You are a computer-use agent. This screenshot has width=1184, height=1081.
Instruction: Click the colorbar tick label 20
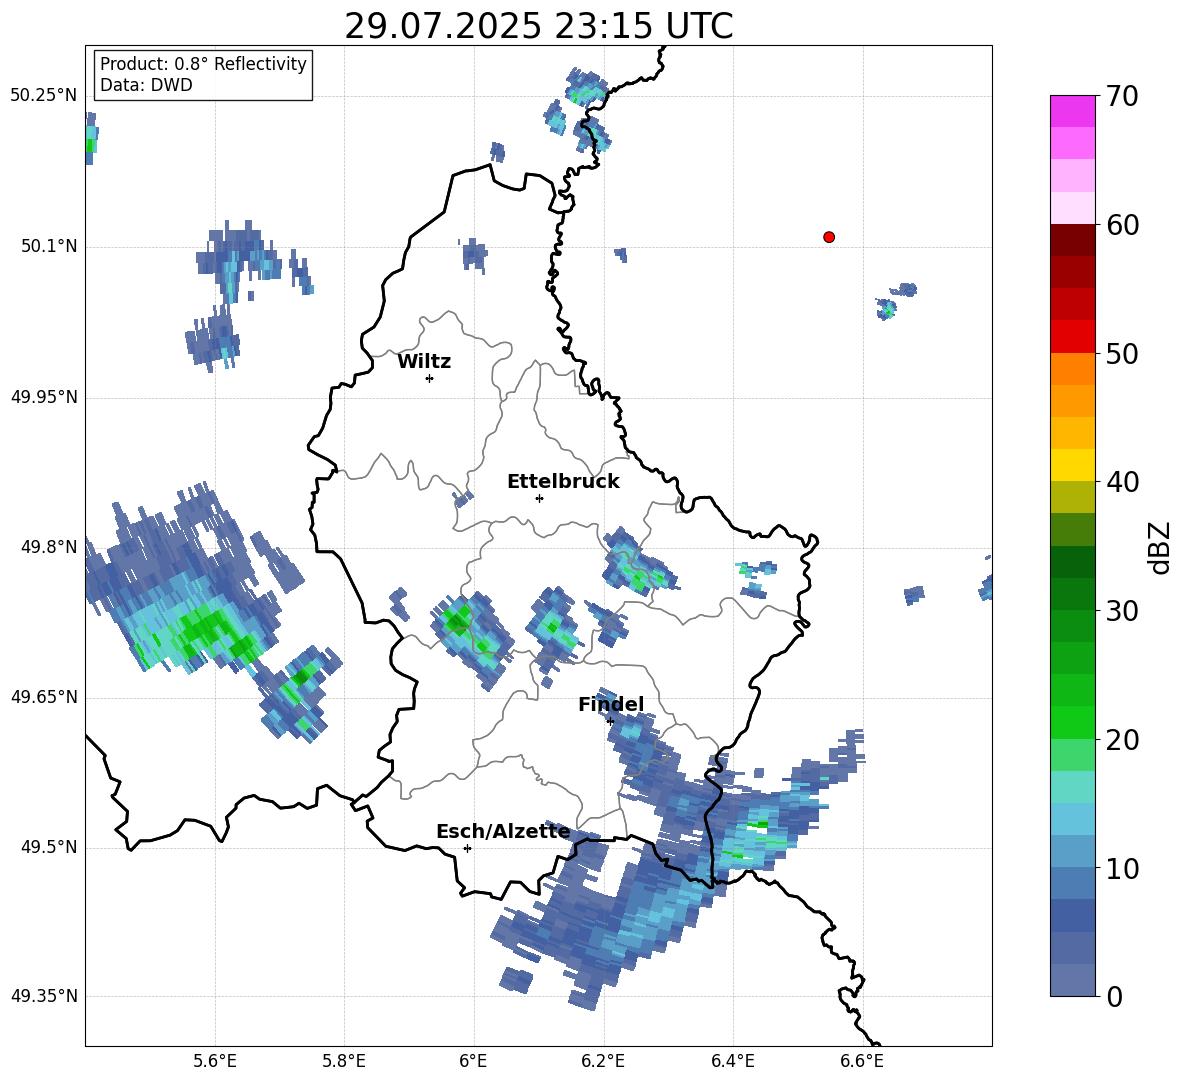coord(1121,740)
